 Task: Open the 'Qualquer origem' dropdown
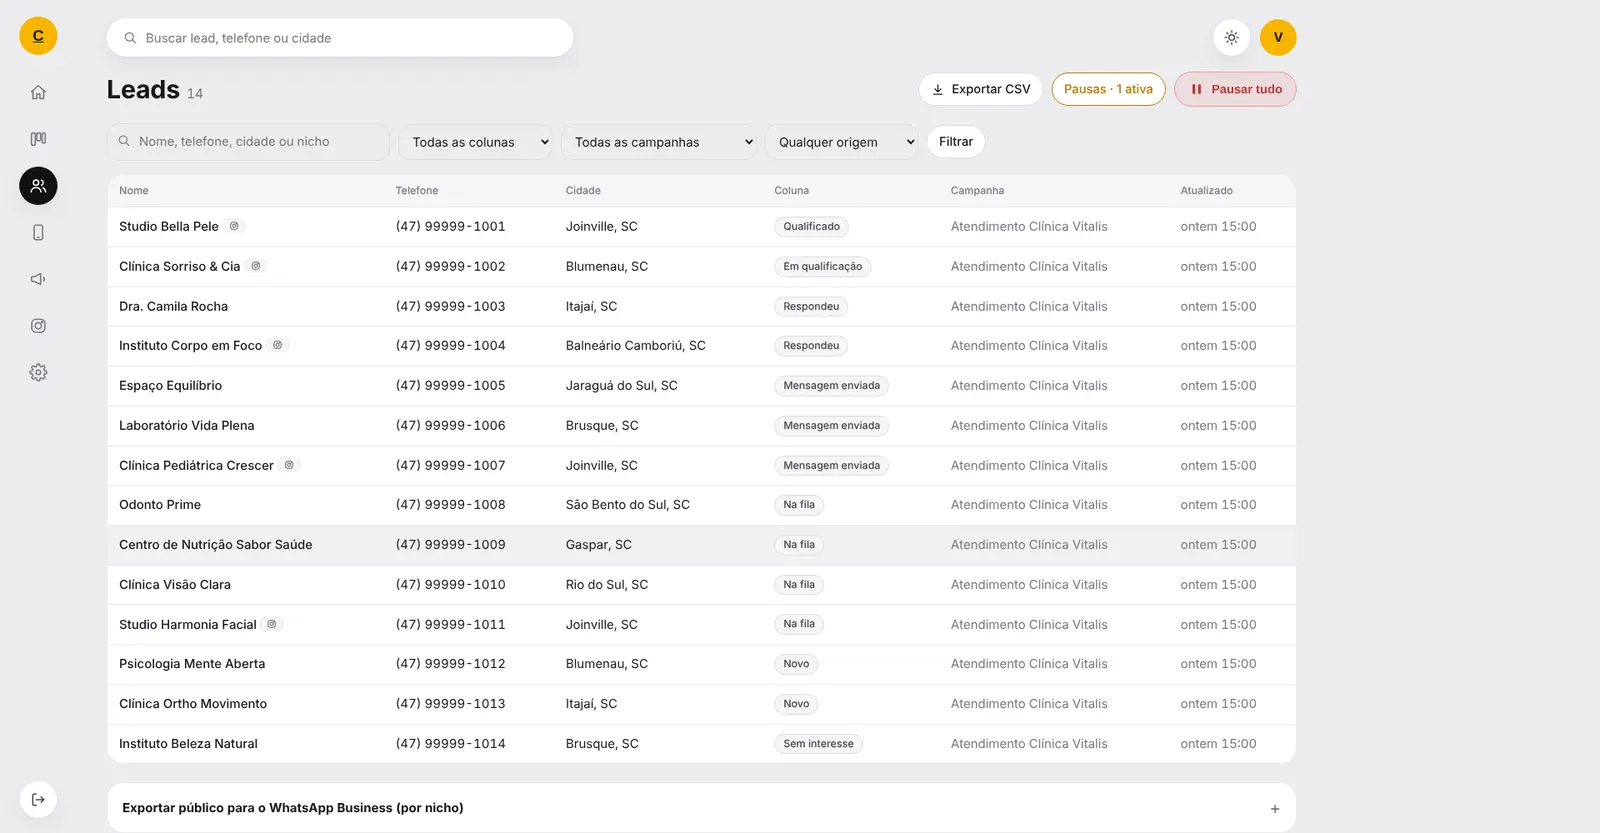tap(841, 142)
